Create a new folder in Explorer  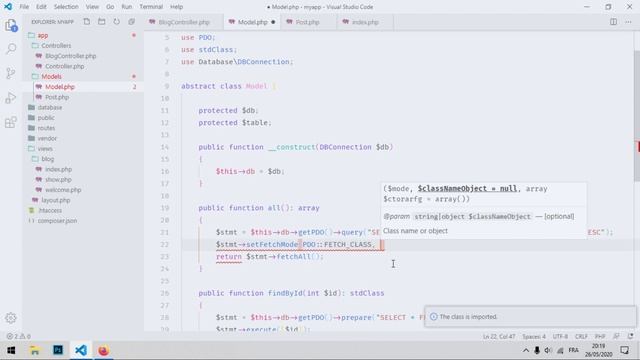pos(102,22)
